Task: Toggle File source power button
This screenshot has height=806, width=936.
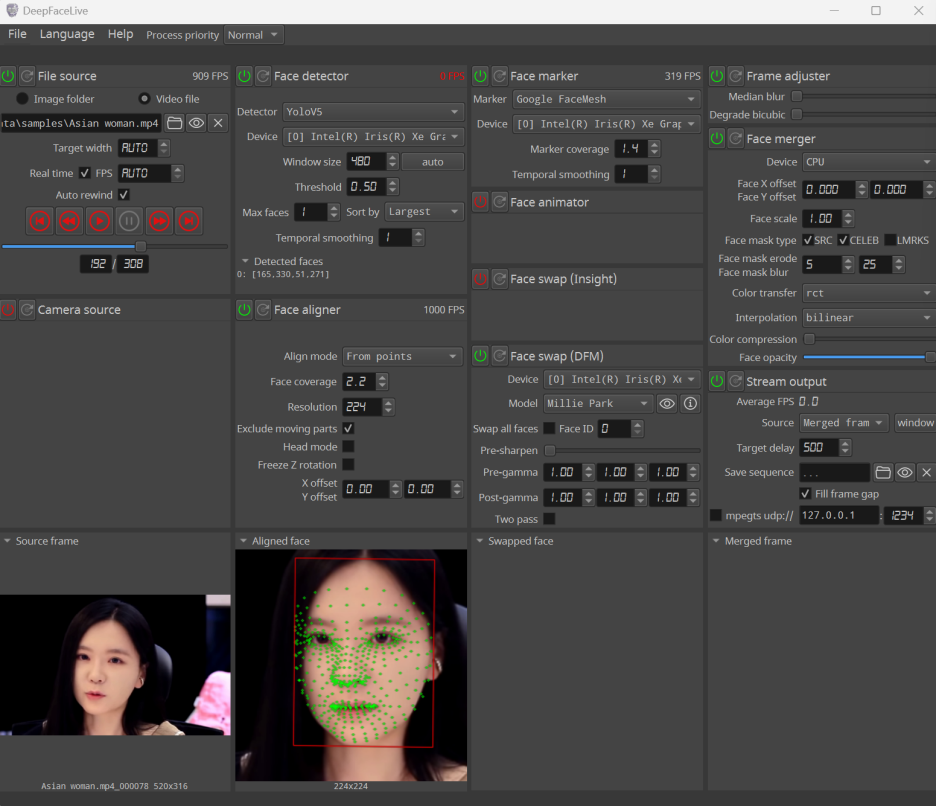Action: pos(8,76)
